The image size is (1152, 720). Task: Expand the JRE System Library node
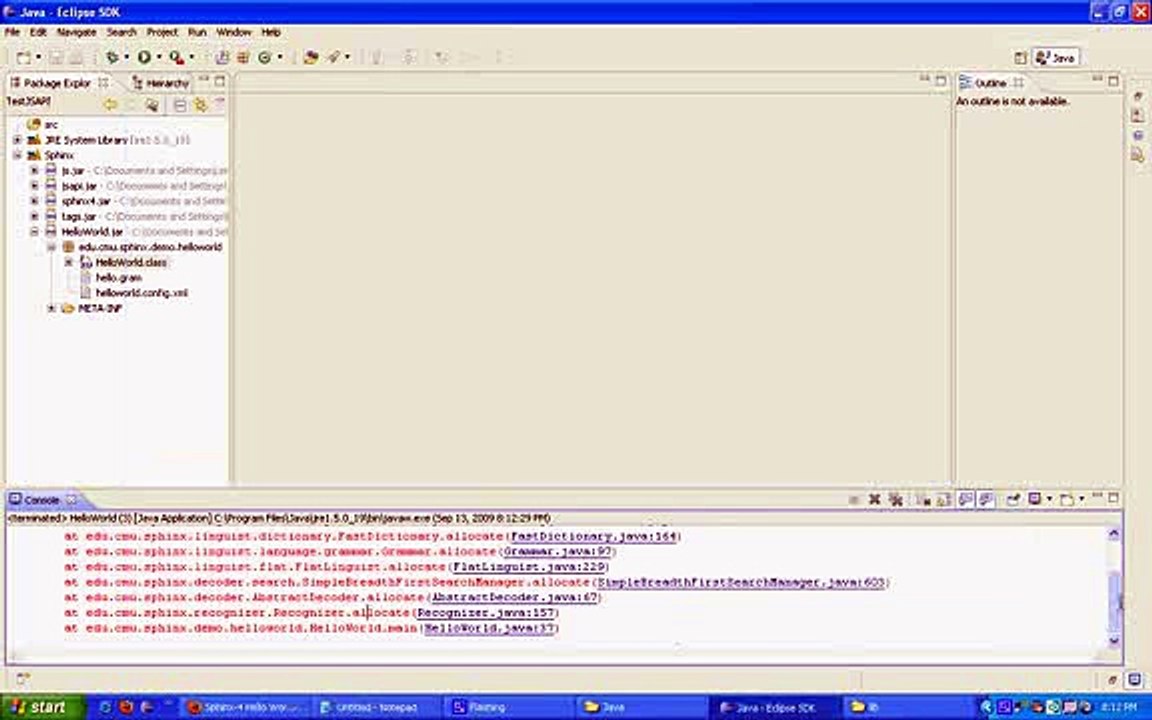[18, 140]
